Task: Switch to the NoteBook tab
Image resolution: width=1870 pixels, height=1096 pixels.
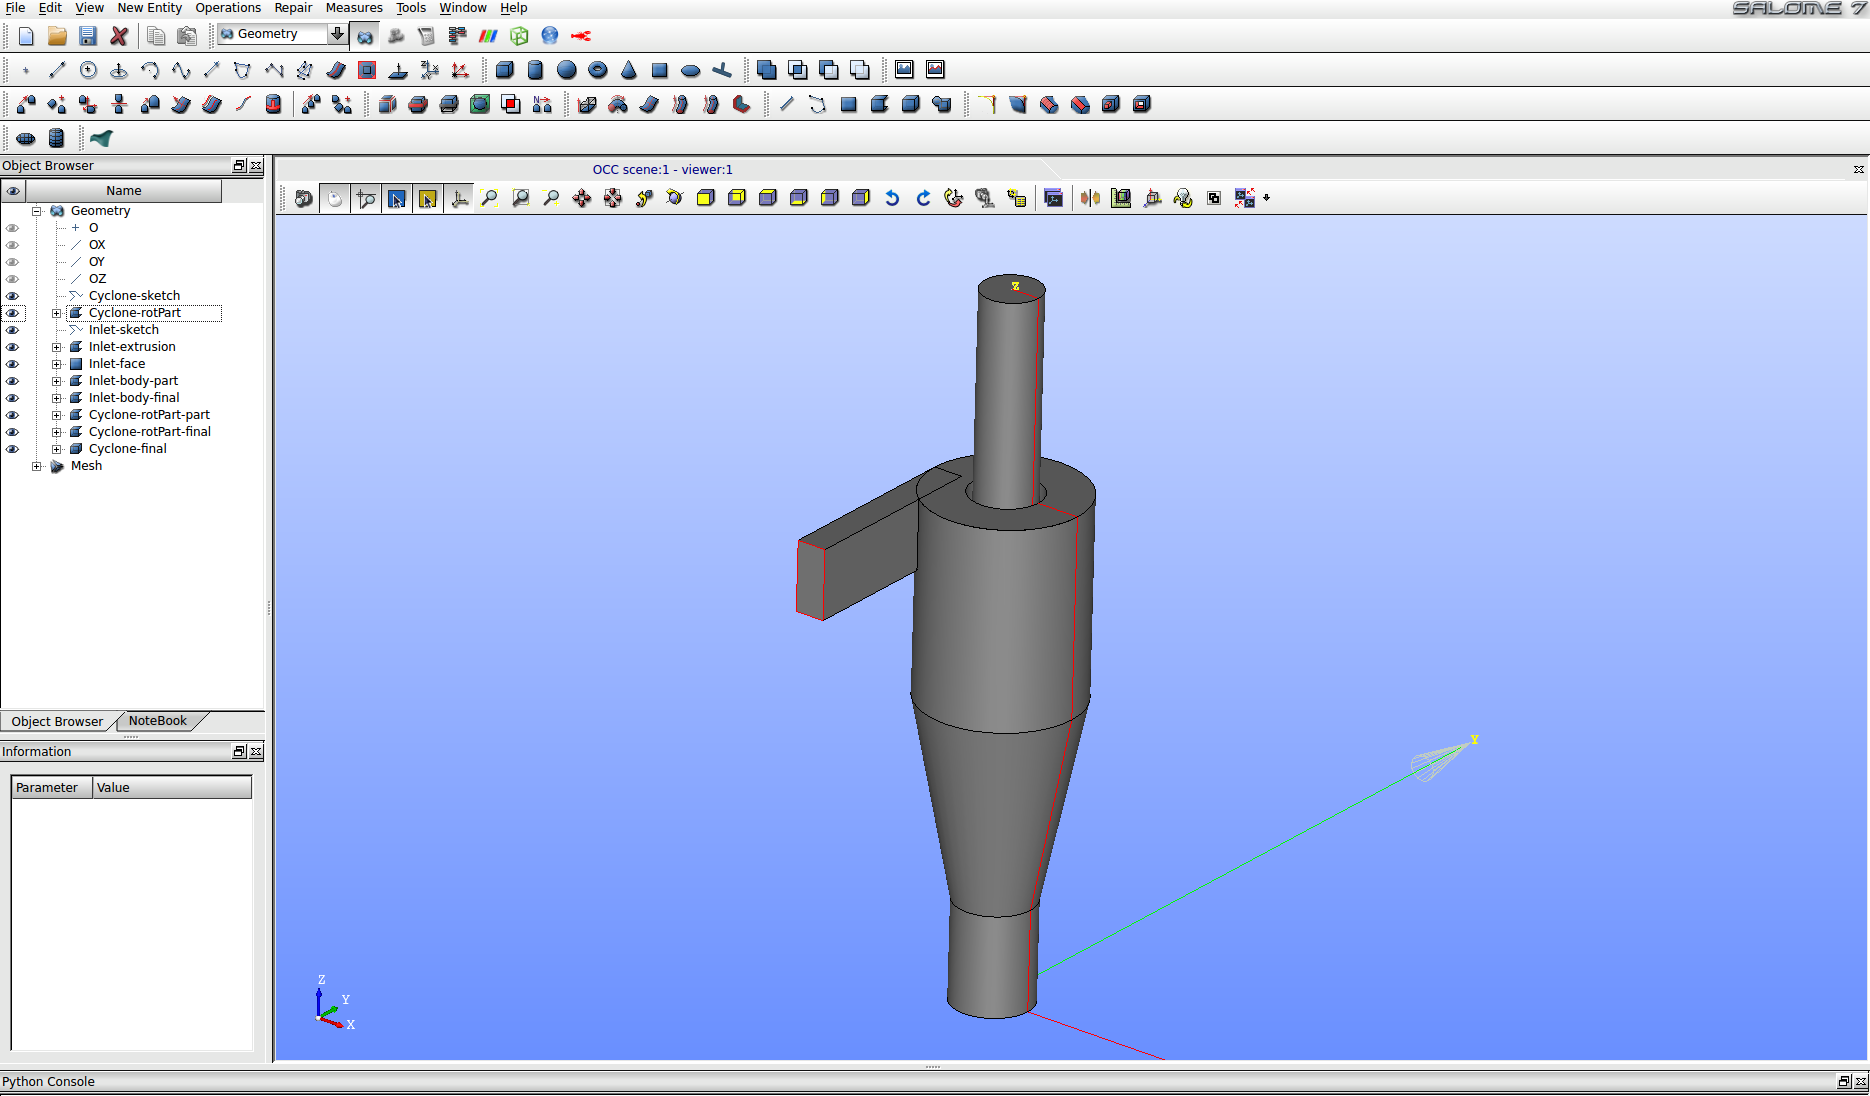Action: click(157, 721)
